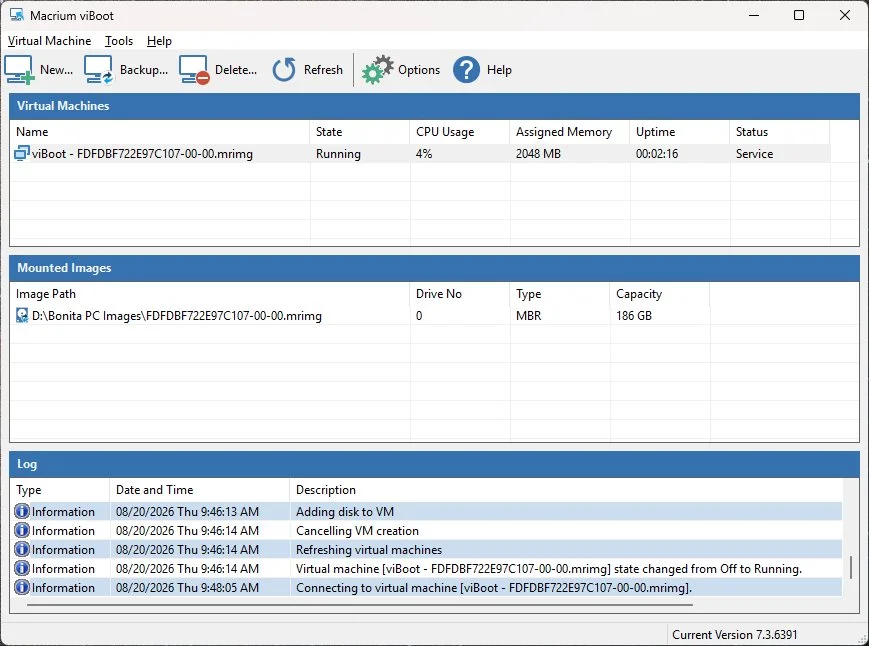This screenshot has height=646, width=869.
Task: Select the state changed from Off to Running description
Action: [x=549, y=568]
